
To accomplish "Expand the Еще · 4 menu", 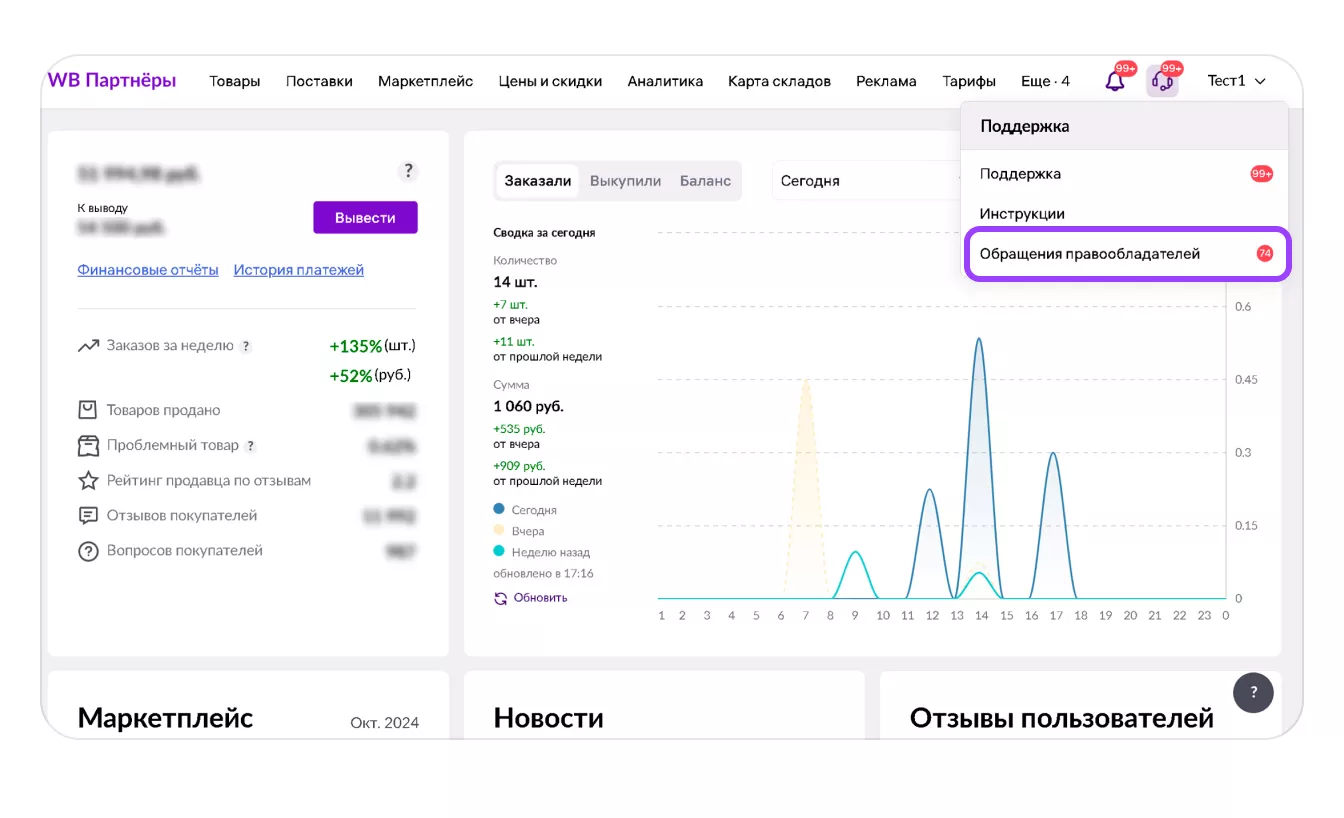I will pos(1045,81).
